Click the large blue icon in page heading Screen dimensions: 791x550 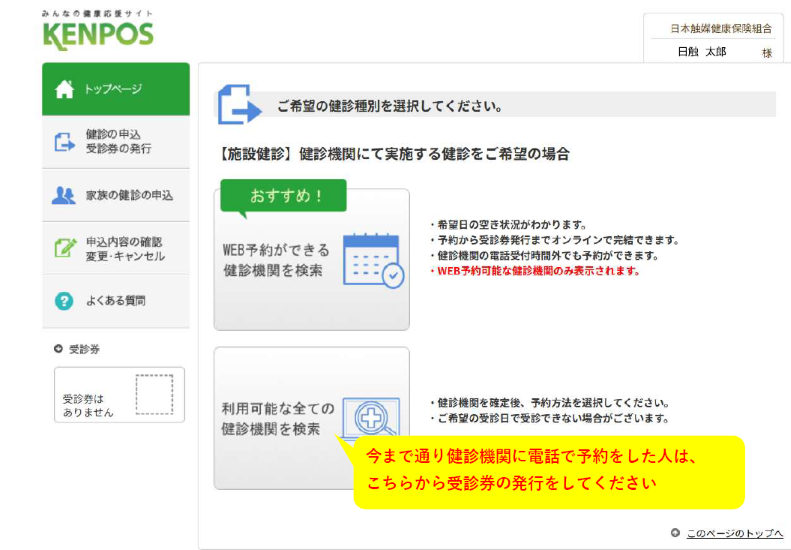point(239,105)
